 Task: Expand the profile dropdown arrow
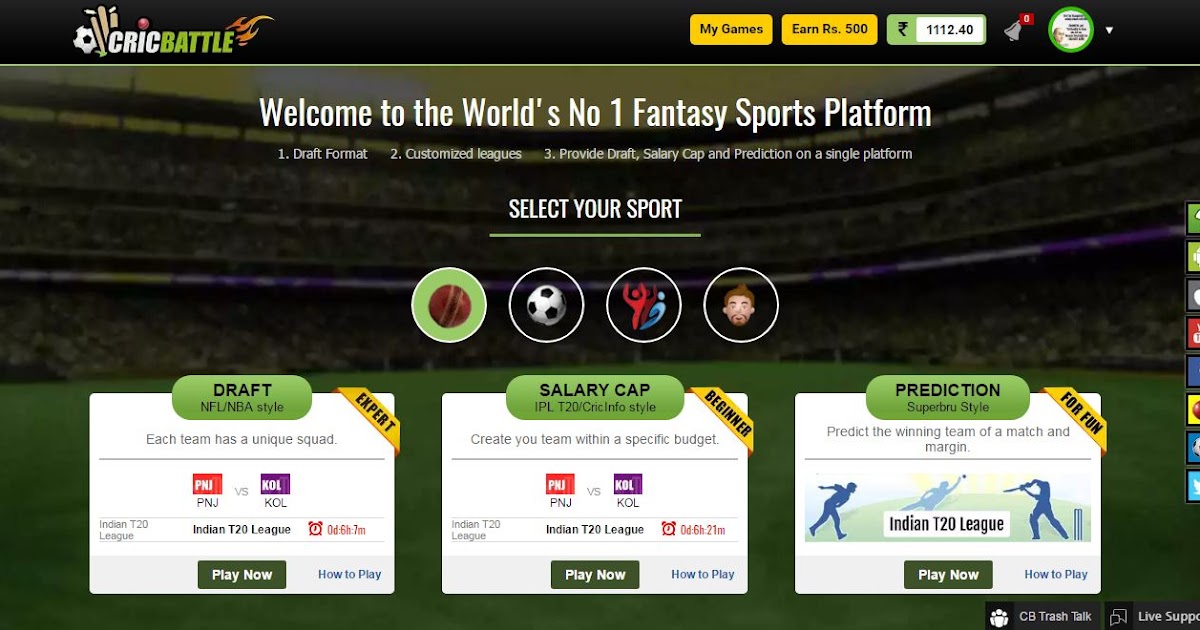(x=1109, y=30)
